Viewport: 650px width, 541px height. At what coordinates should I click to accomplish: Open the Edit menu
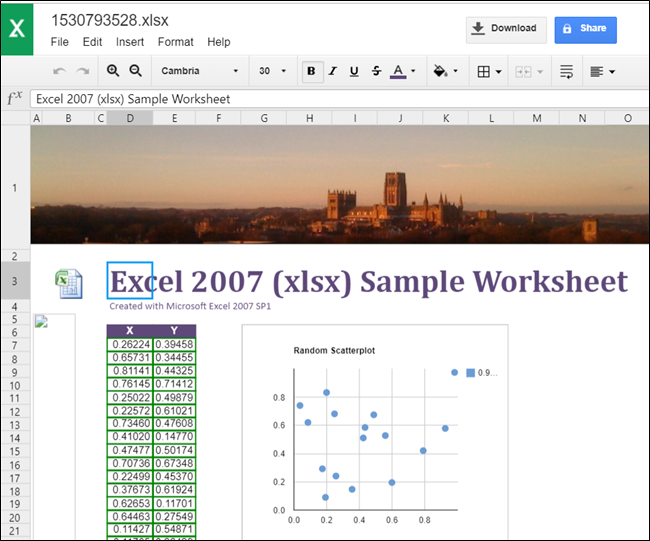(x=92, y=42)
